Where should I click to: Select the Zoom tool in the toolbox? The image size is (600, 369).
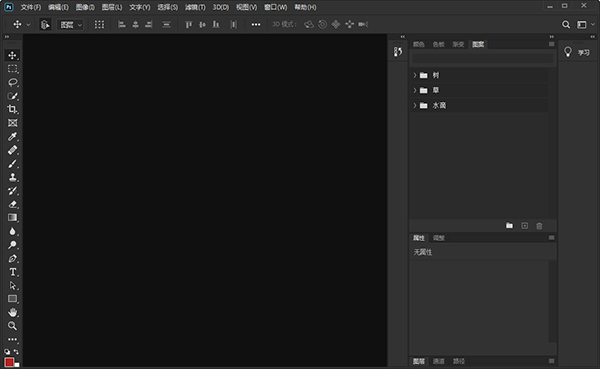point(12,326)
